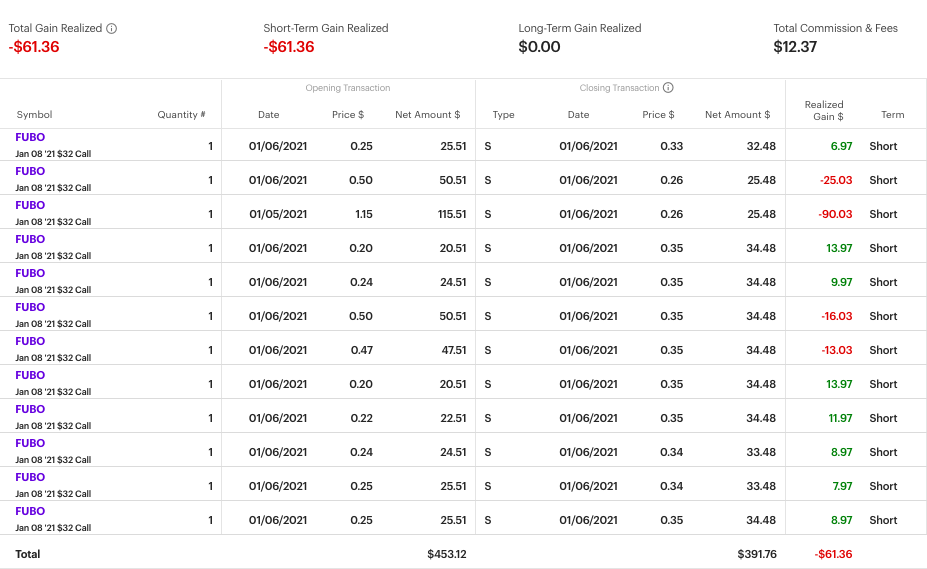Sort by the Quantity # column header

[x=181, y=115]
